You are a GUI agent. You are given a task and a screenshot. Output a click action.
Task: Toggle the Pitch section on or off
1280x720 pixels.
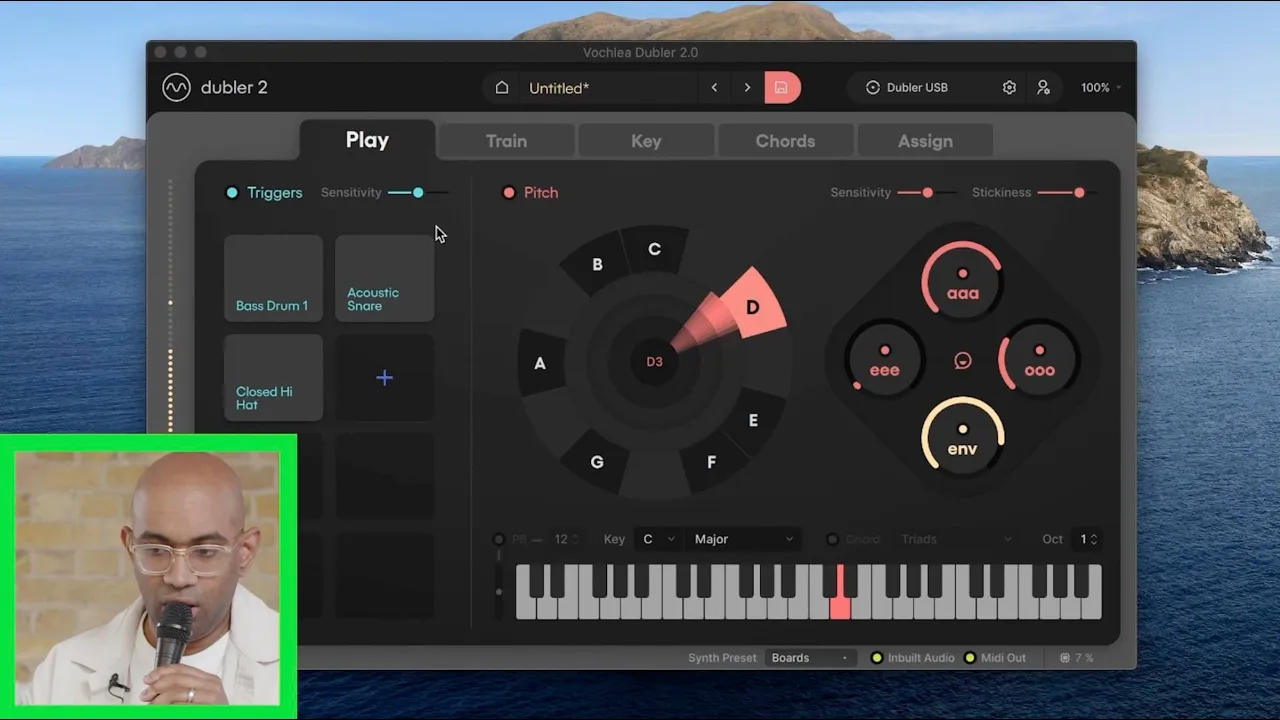[x=509, y=193]
